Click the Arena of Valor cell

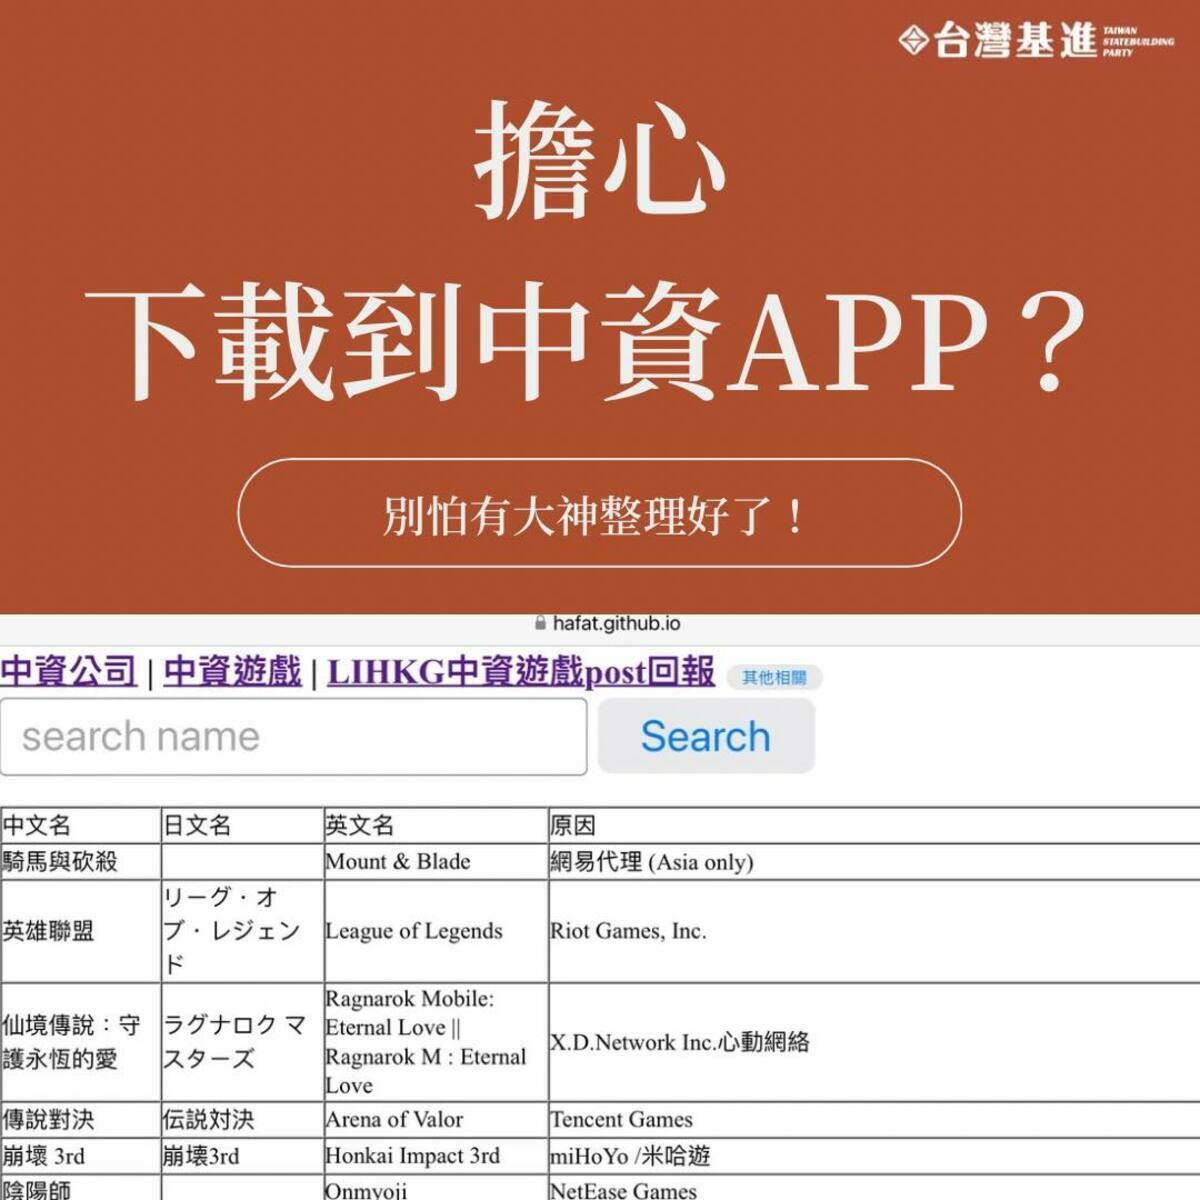point(436,1120)
